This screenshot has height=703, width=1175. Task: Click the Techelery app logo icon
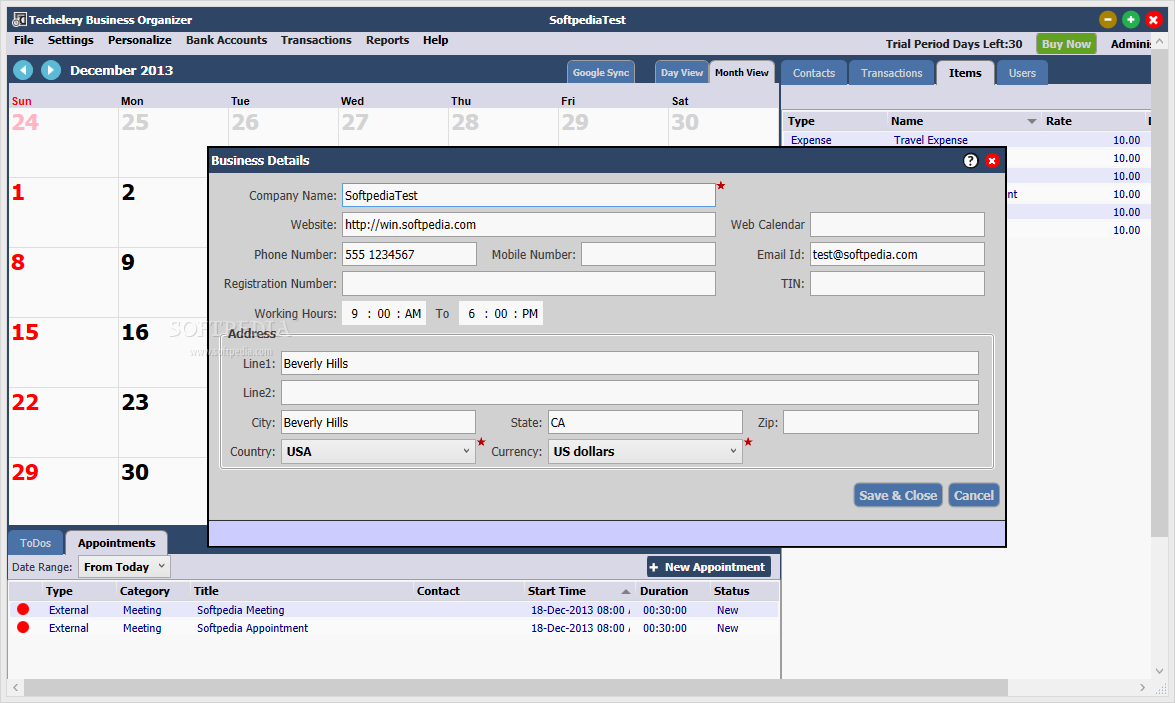19,19
